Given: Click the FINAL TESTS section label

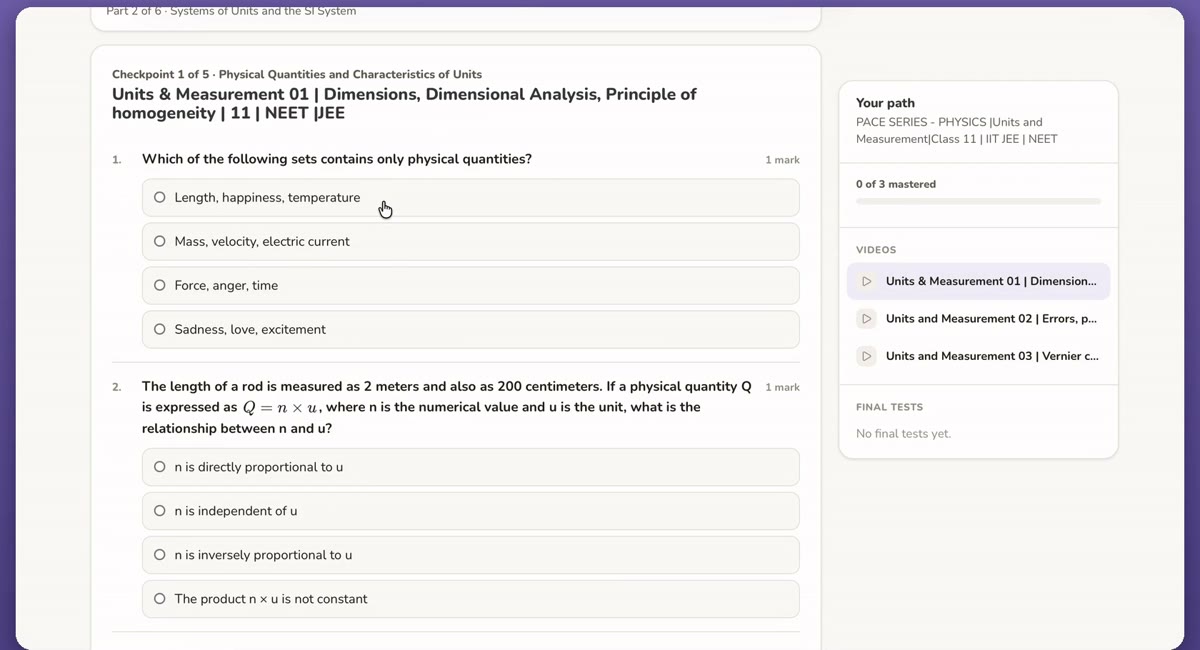Looking at the screenshot, I should click(x=889, y=408).
